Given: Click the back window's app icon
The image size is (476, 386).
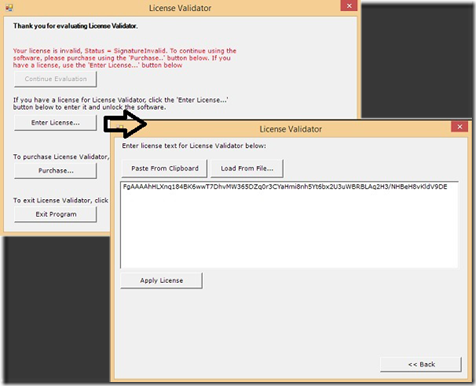Looking at the screenshot, I should (9, 8).
